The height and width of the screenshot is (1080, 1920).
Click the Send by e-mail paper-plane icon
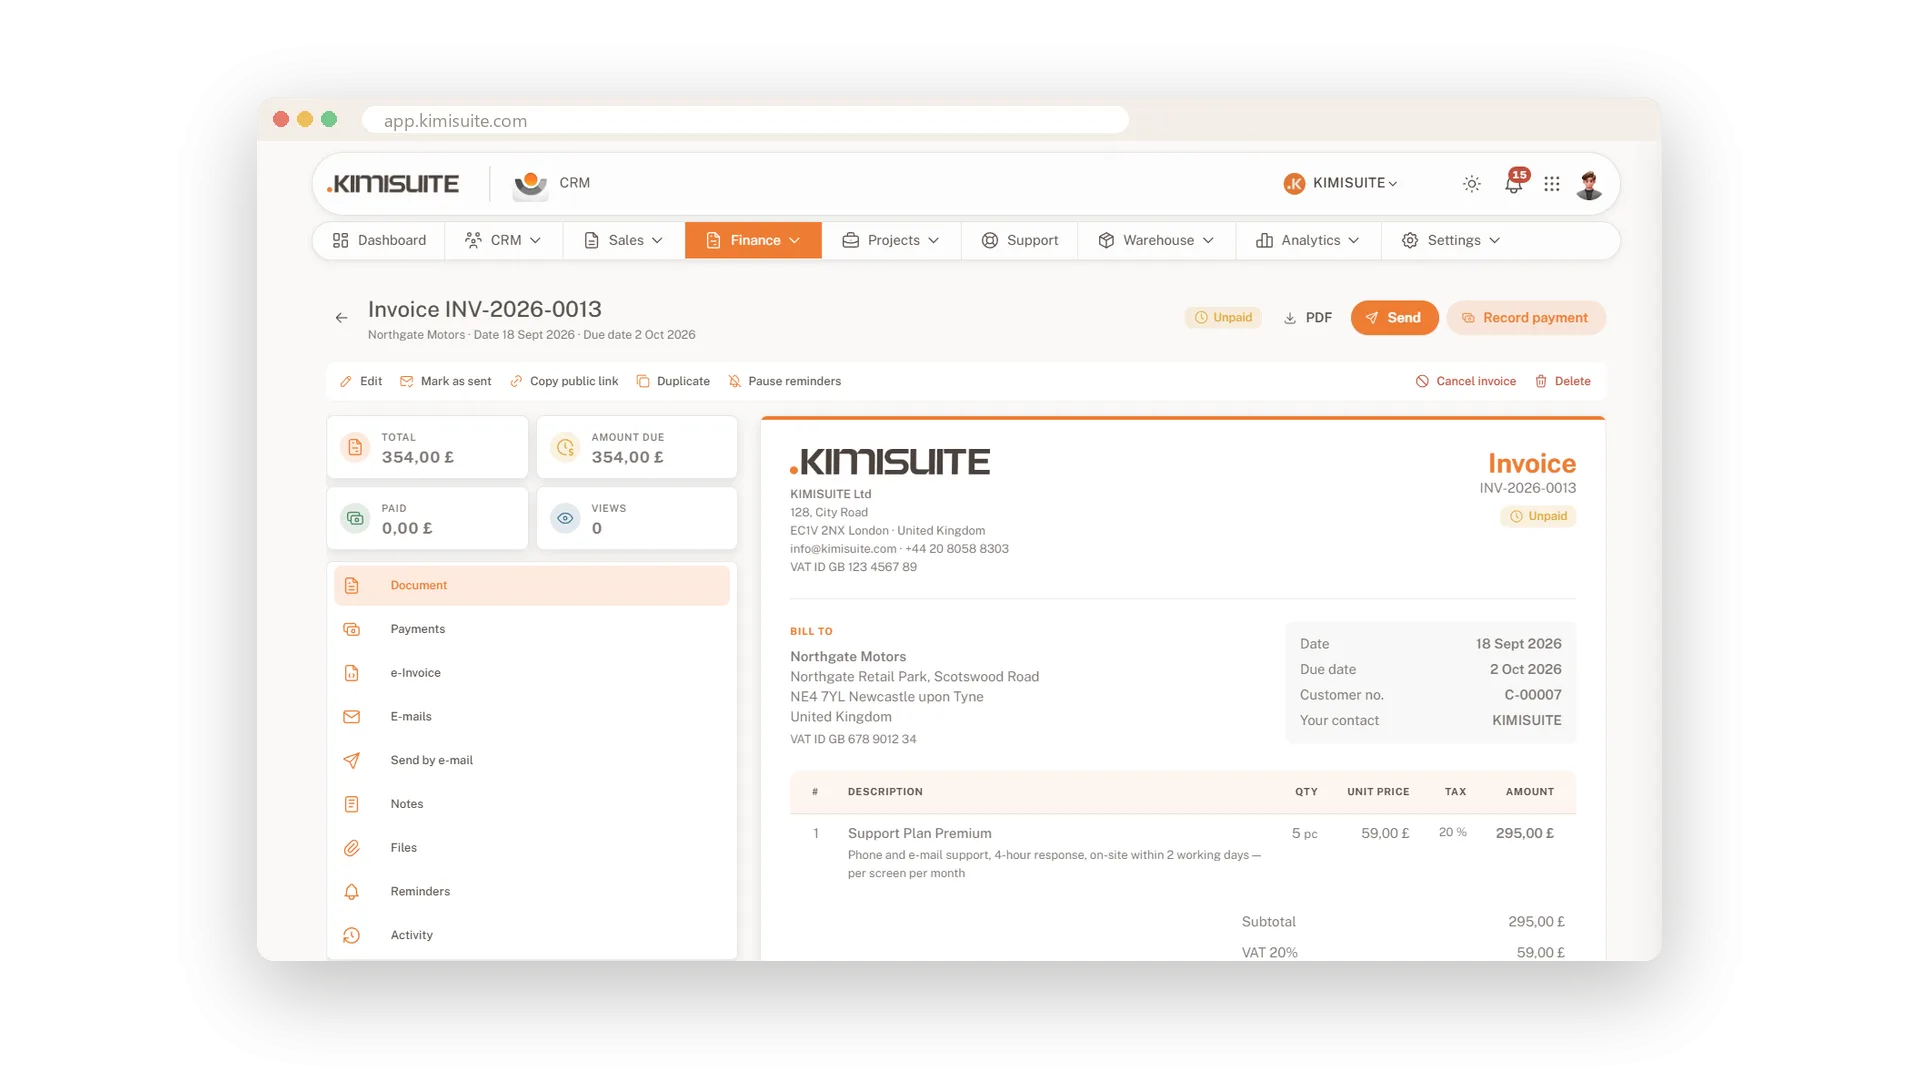tap(351, 761)
